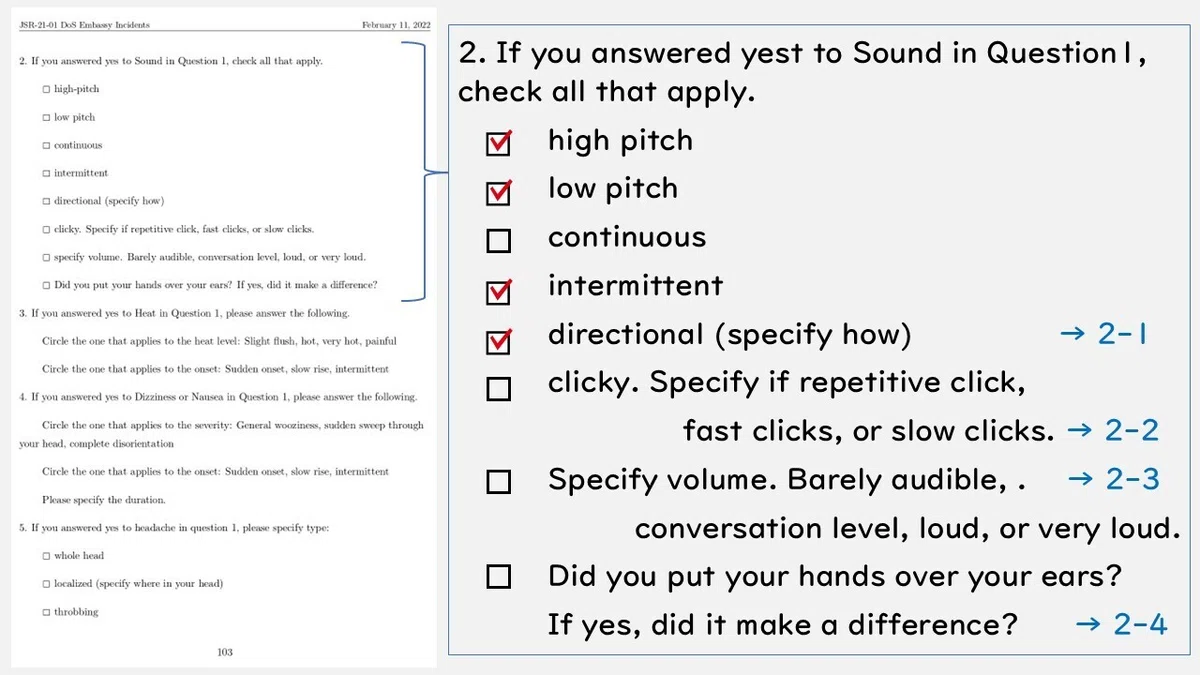Click small whole head checkbox in document
1200x675 pixels.
[46, 556]
